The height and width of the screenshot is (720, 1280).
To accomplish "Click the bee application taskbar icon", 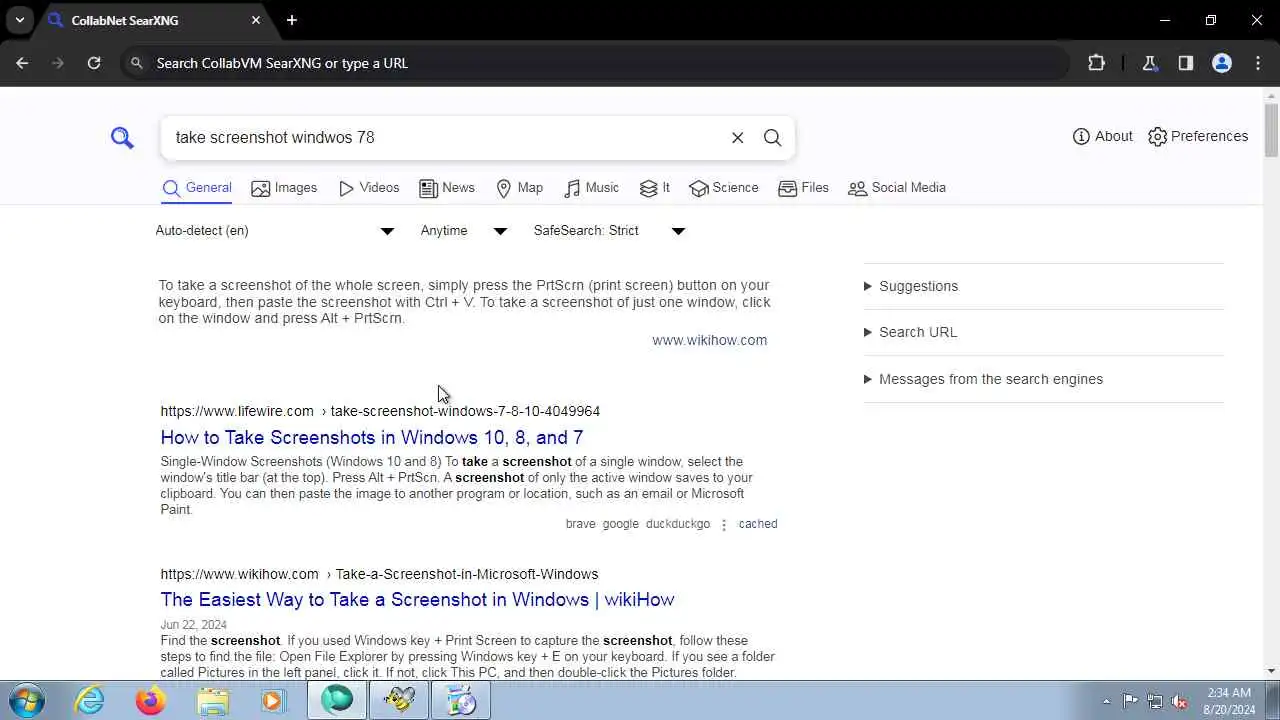I will 399,700.
